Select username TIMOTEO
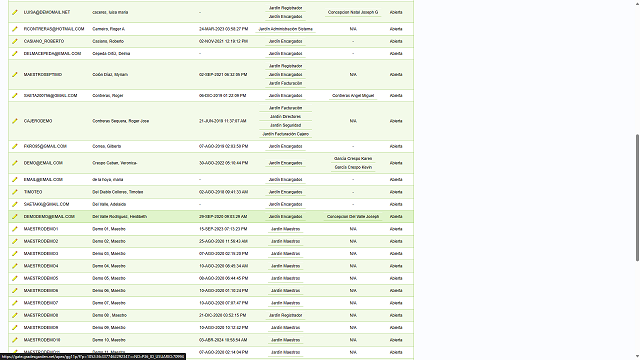This screenshot has height=360, width=640. (x=33, y=192)
